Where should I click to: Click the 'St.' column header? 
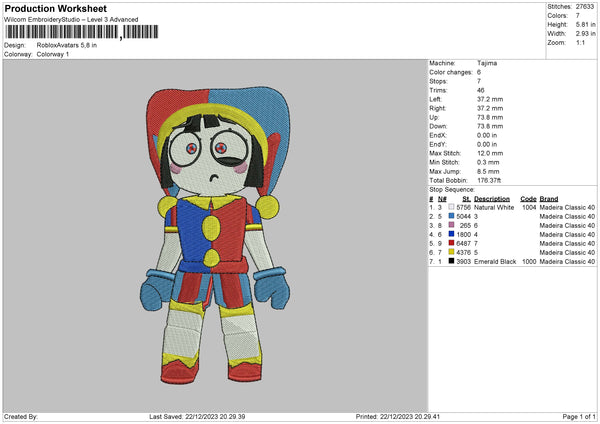[466, 199]
